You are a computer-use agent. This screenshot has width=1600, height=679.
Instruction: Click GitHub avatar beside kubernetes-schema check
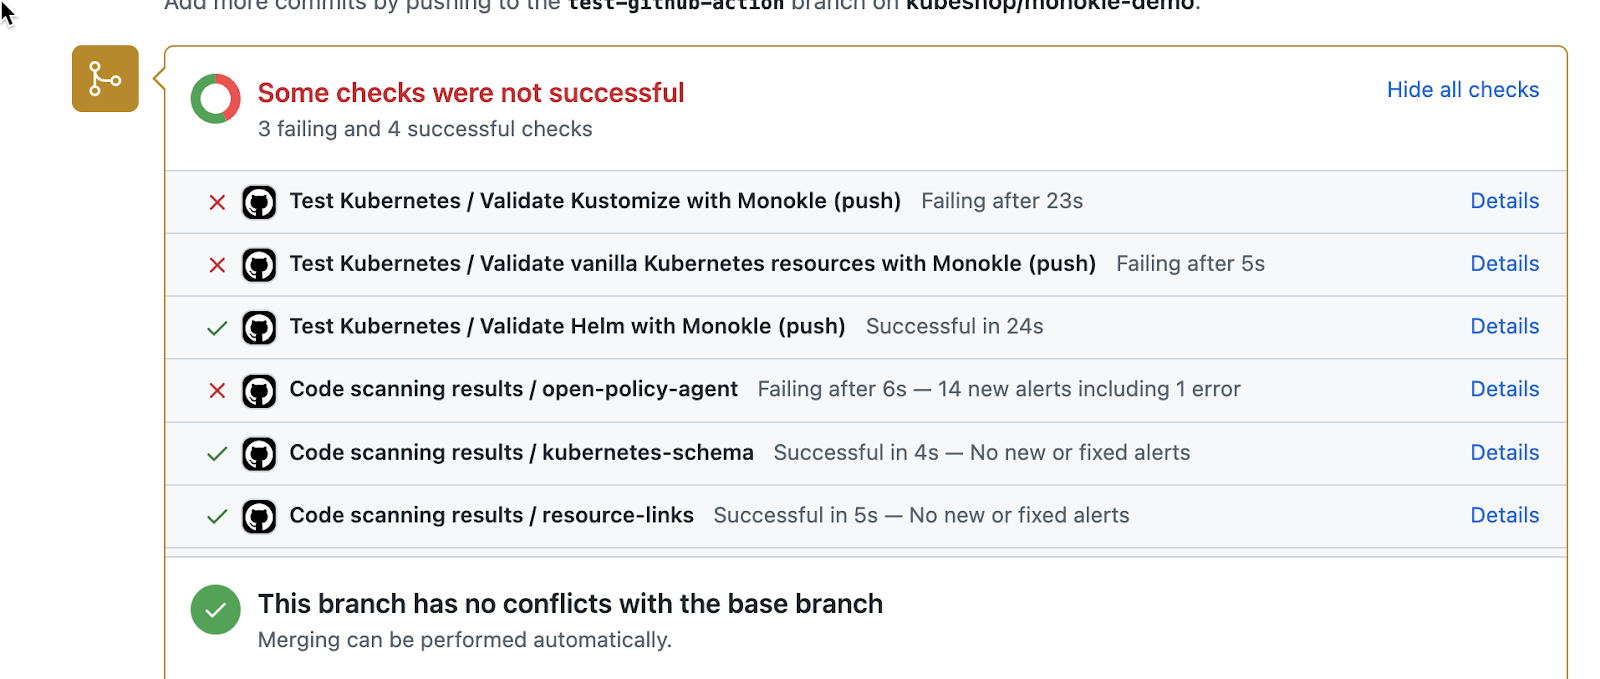(x=259, y=454)
